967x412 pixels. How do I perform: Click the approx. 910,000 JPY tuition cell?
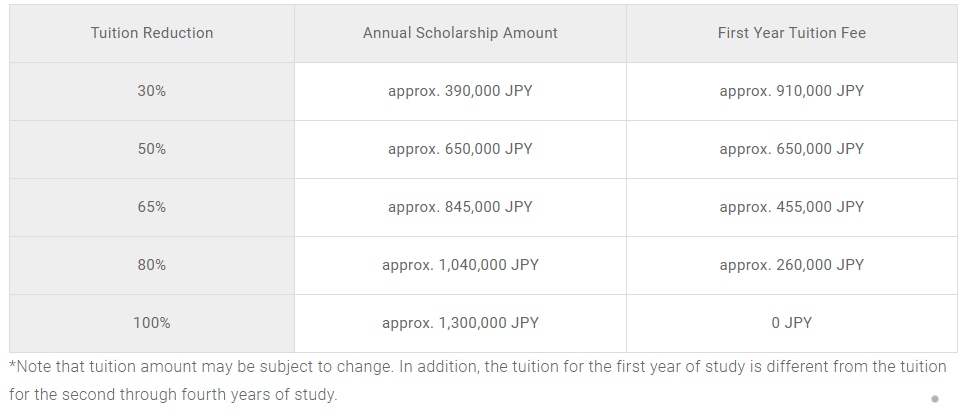791,91
